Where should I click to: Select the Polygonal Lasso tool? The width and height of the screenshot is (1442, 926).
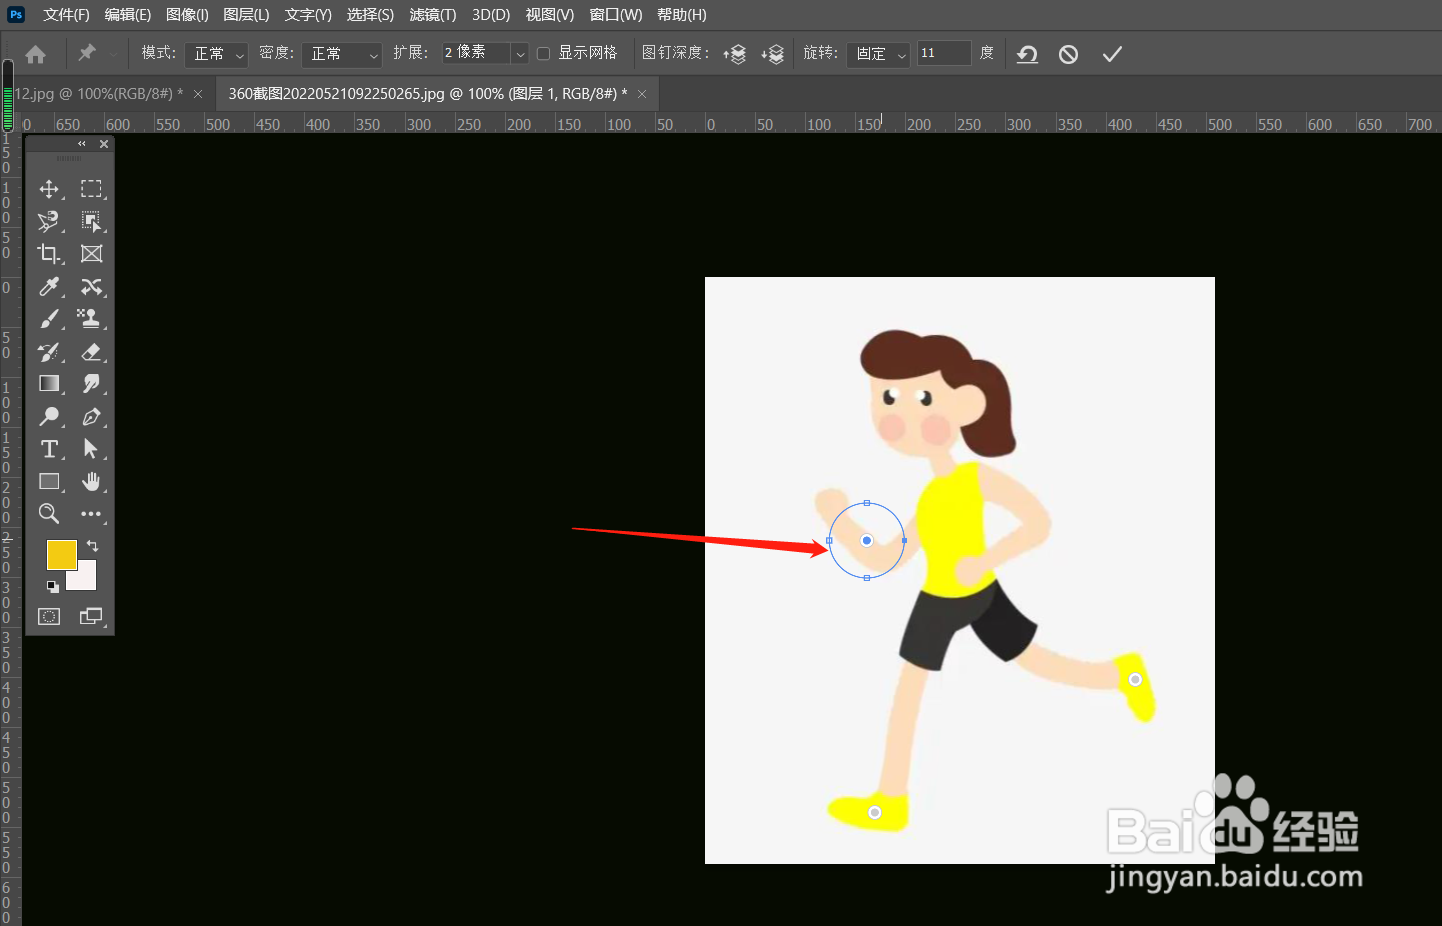coord(49,222)
